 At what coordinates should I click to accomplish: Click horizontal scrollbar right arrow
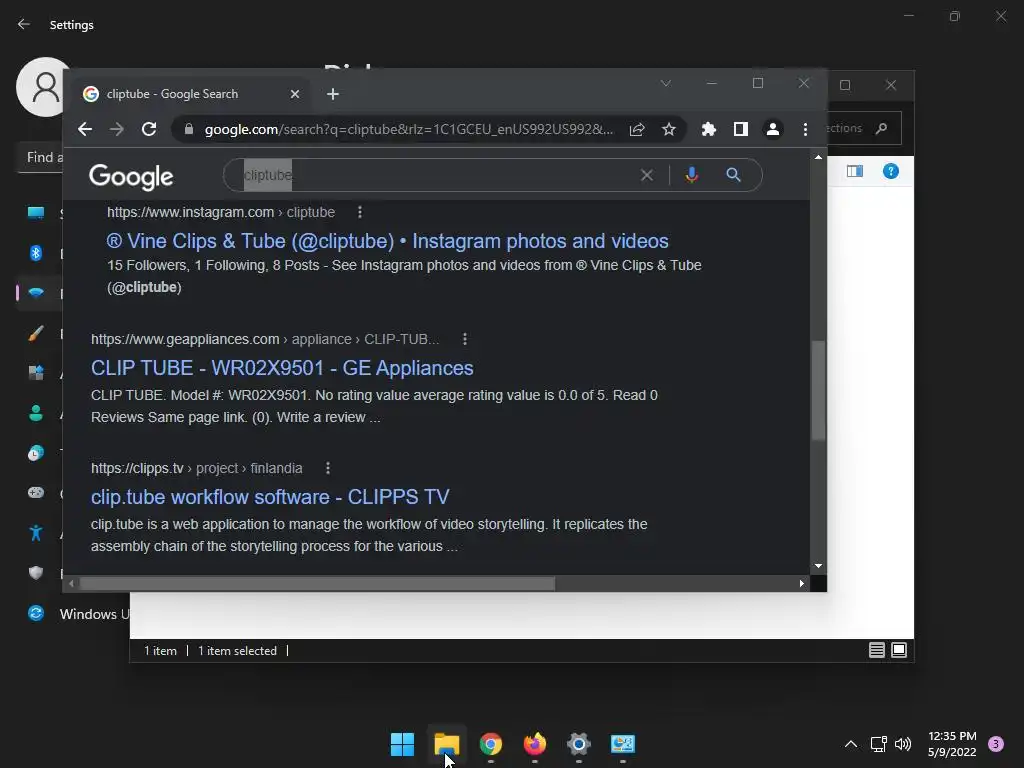[802, 583]
